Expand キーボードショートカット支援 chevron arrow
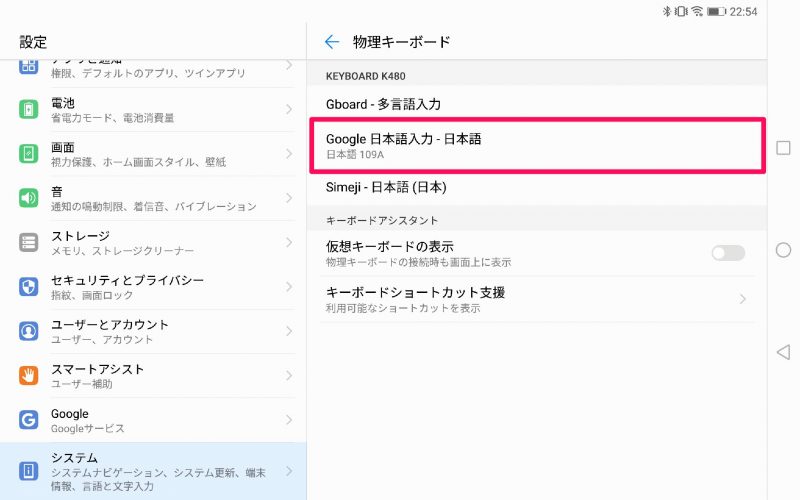The image size is (800, 500). (x=743, y=299)
